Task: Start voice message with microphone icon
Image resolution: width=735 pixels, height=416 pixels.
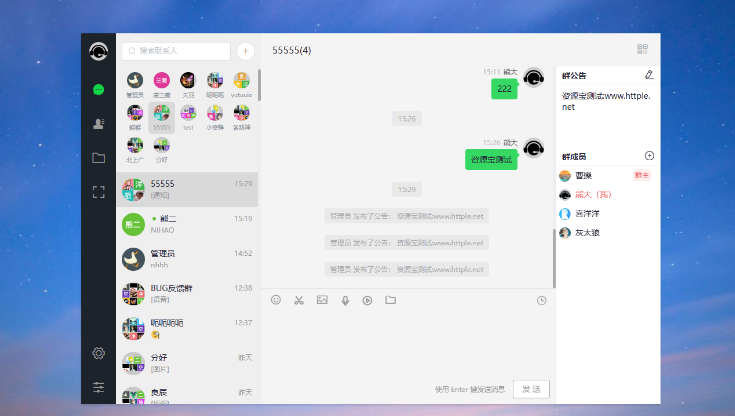Action: 345,300
